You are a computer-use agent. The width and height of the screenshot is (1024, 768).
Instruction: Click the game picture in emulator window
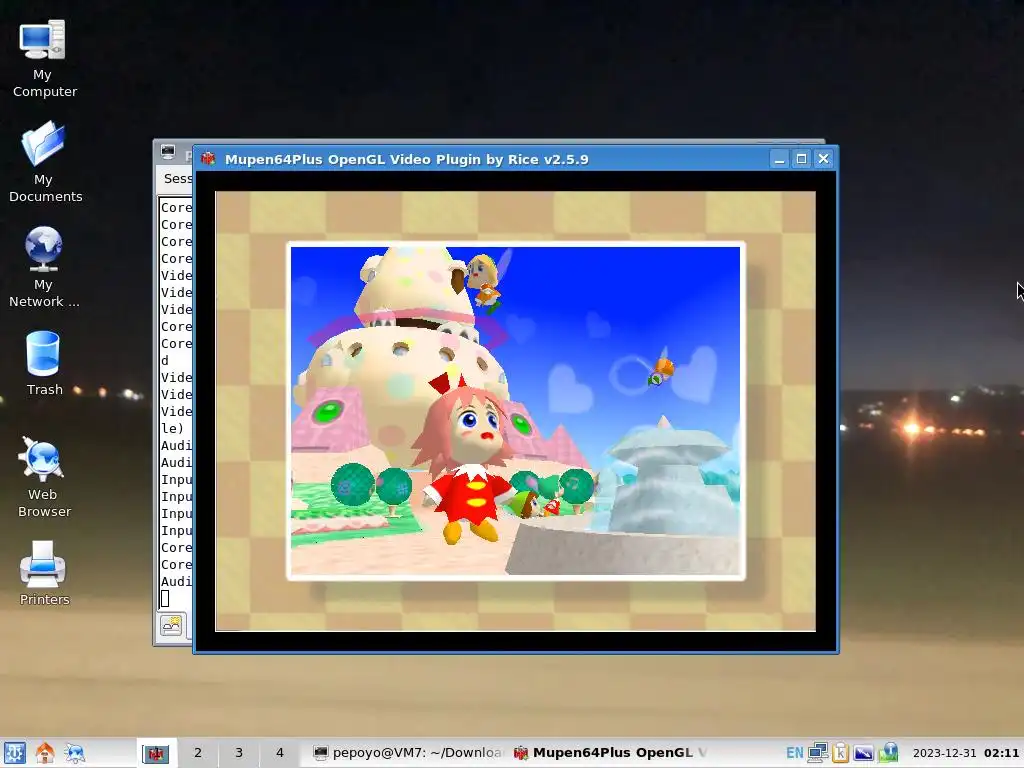(515, 411)
